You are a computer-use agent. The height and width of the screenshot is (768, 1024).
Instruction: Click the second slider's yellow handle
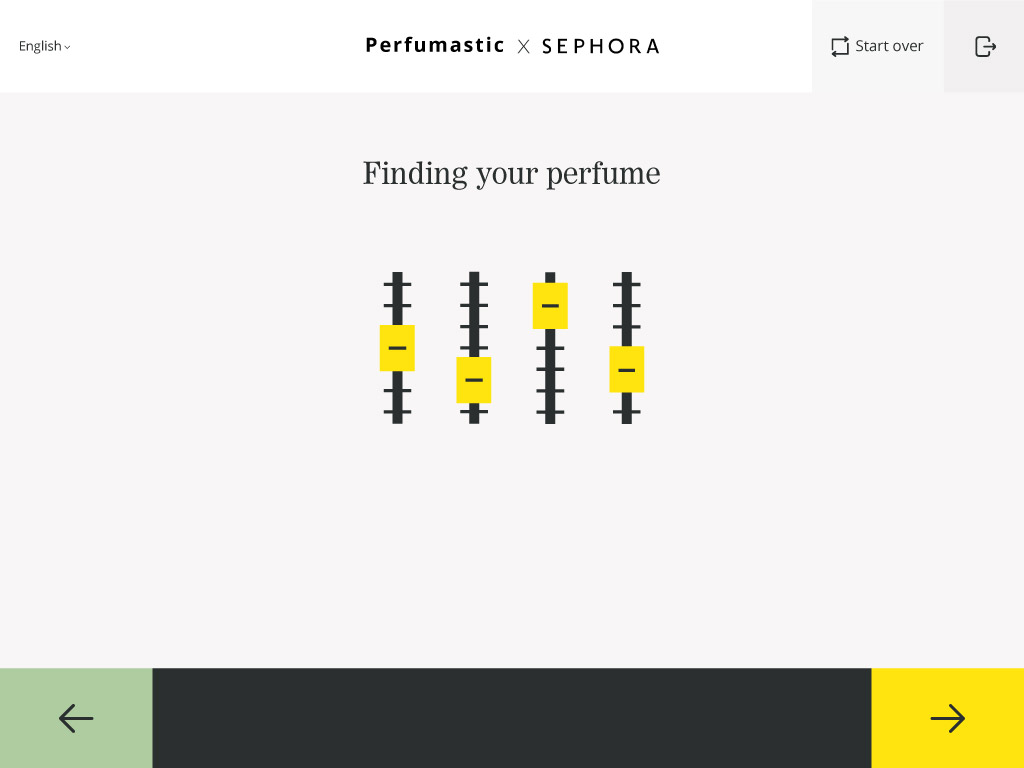click(474, 380)
